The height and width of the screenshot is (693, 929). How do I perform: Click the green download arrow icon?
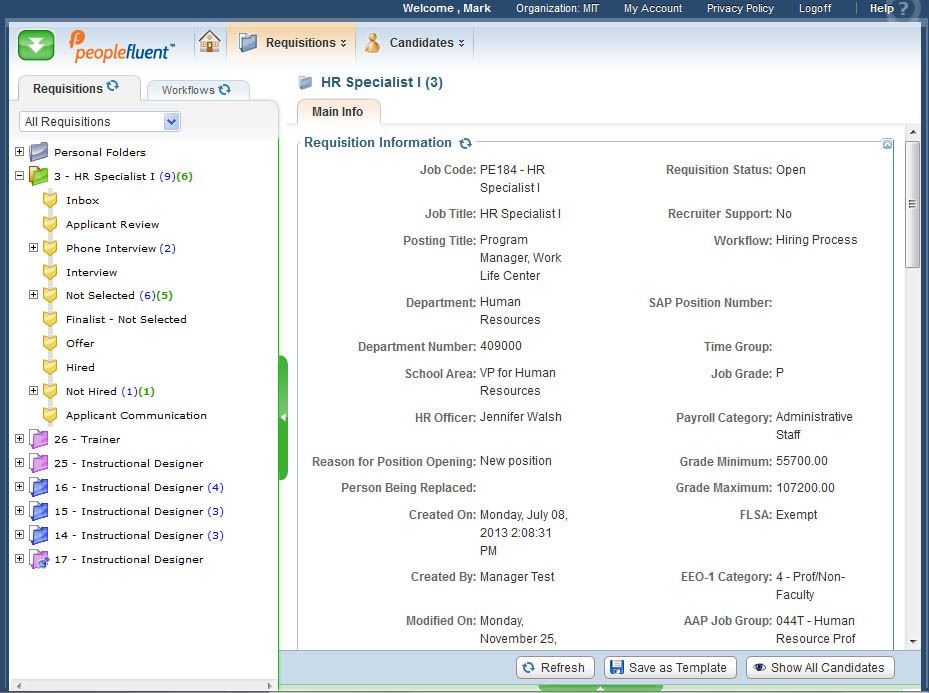[x=36, y=45]
